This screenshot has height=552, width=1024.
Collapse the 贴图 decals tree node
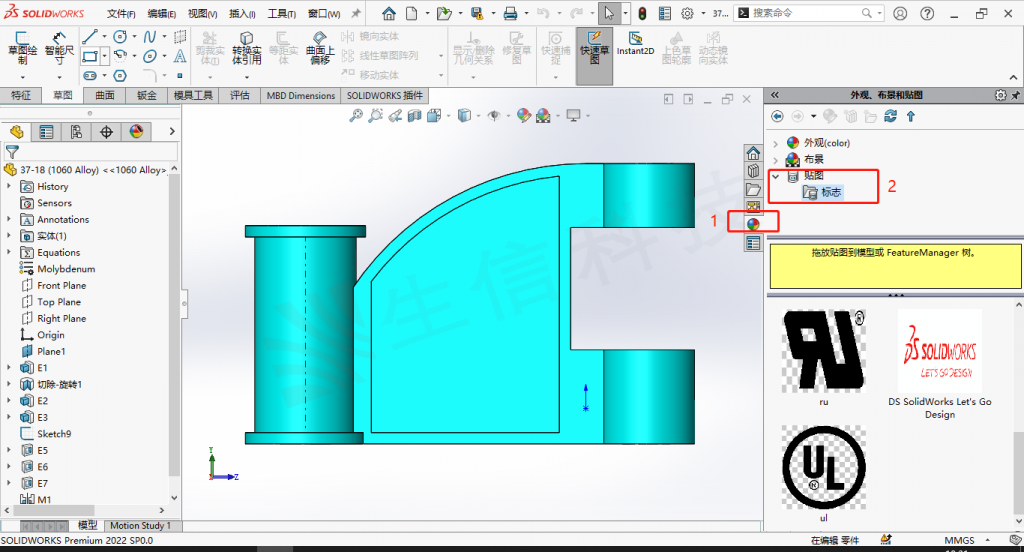tap(776, 176)
